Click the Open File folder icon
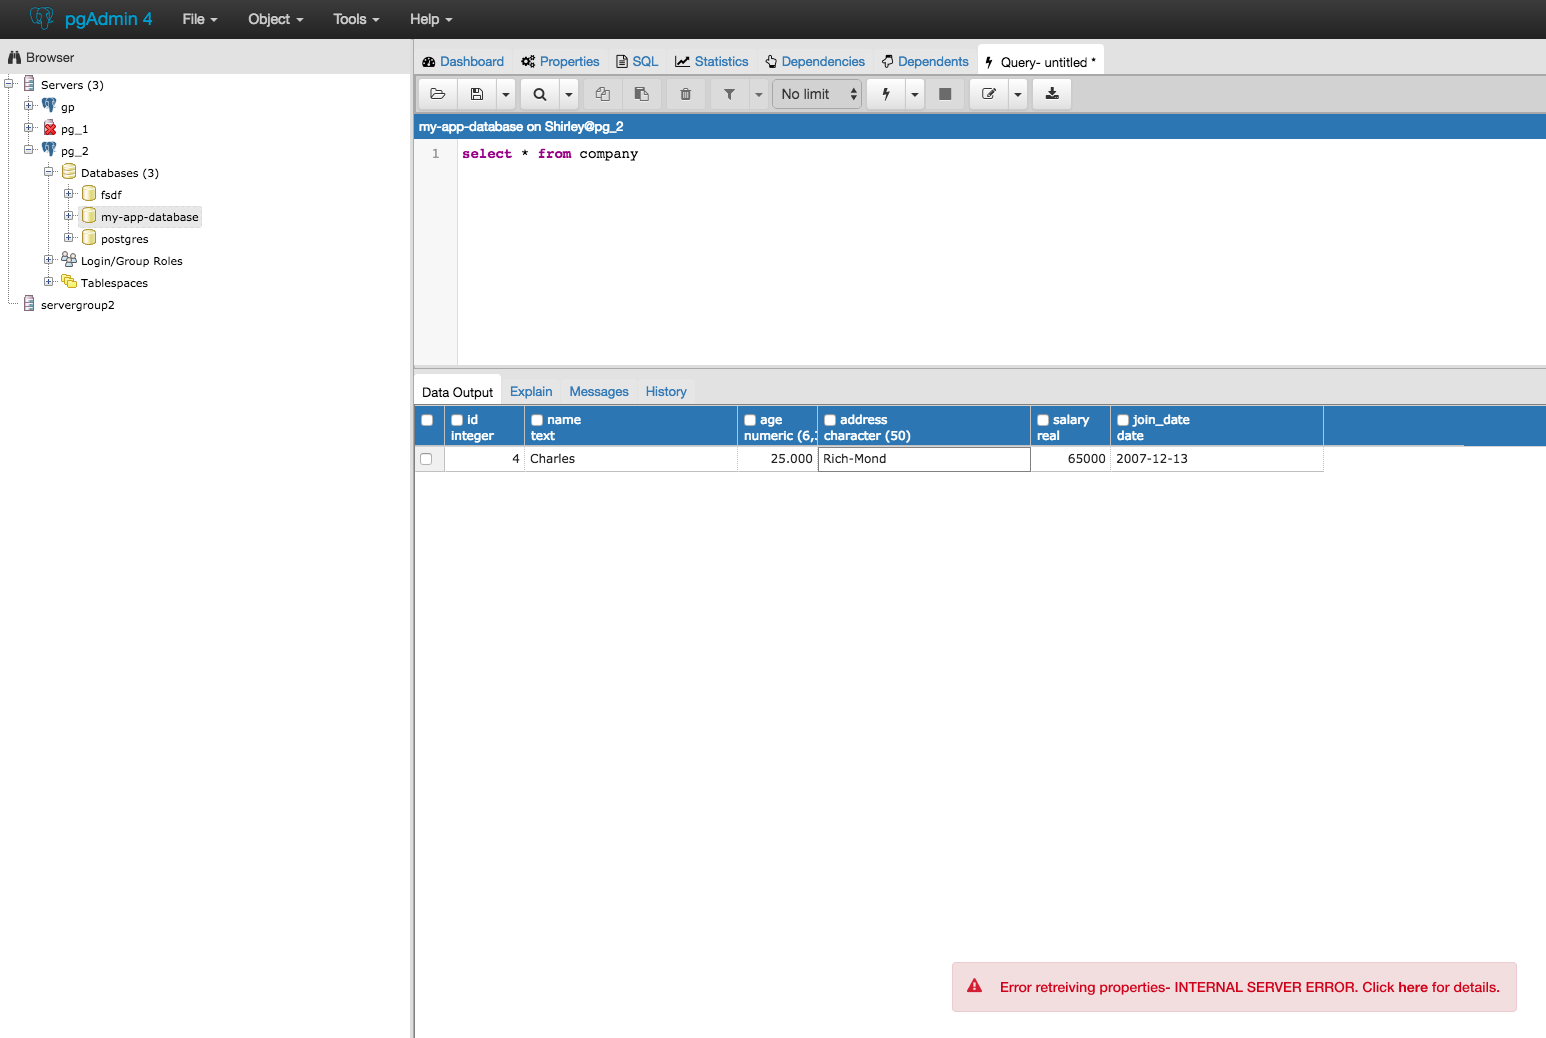This screenshot has width=1546, height=1038. coord(437,94)
